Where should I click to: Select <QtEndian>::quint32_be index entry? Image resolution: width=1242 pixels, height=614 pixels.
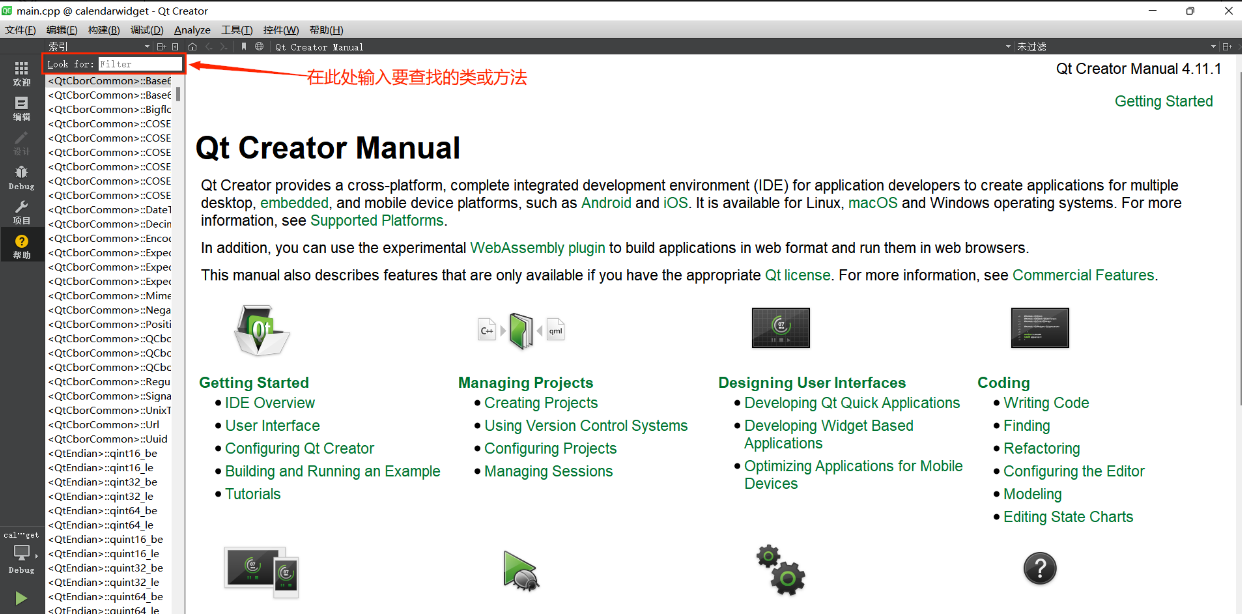[105, 568]
